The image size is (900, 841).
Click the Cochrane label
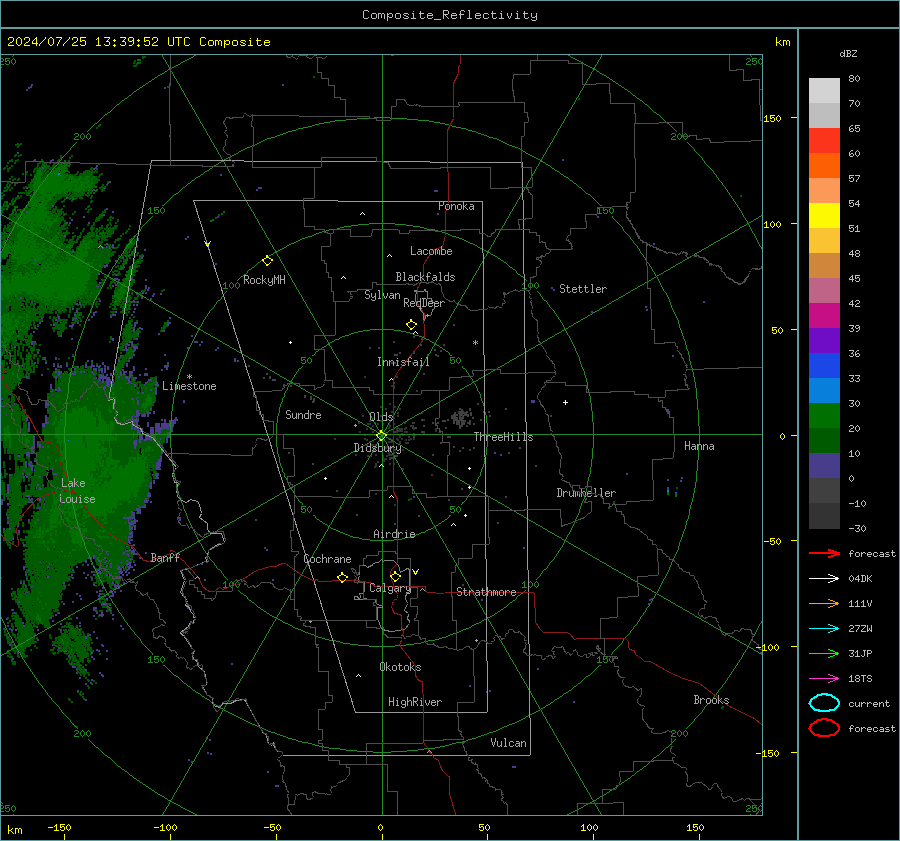coord(327,559)
